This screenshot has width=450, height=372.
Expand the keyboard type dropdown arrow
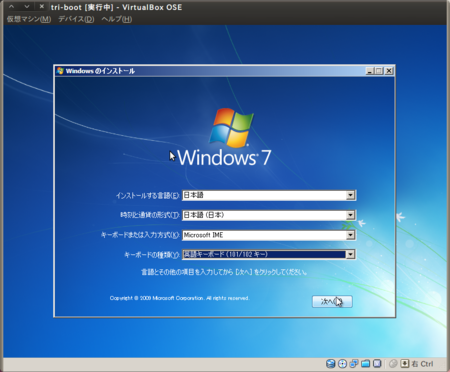coord(350,255)
